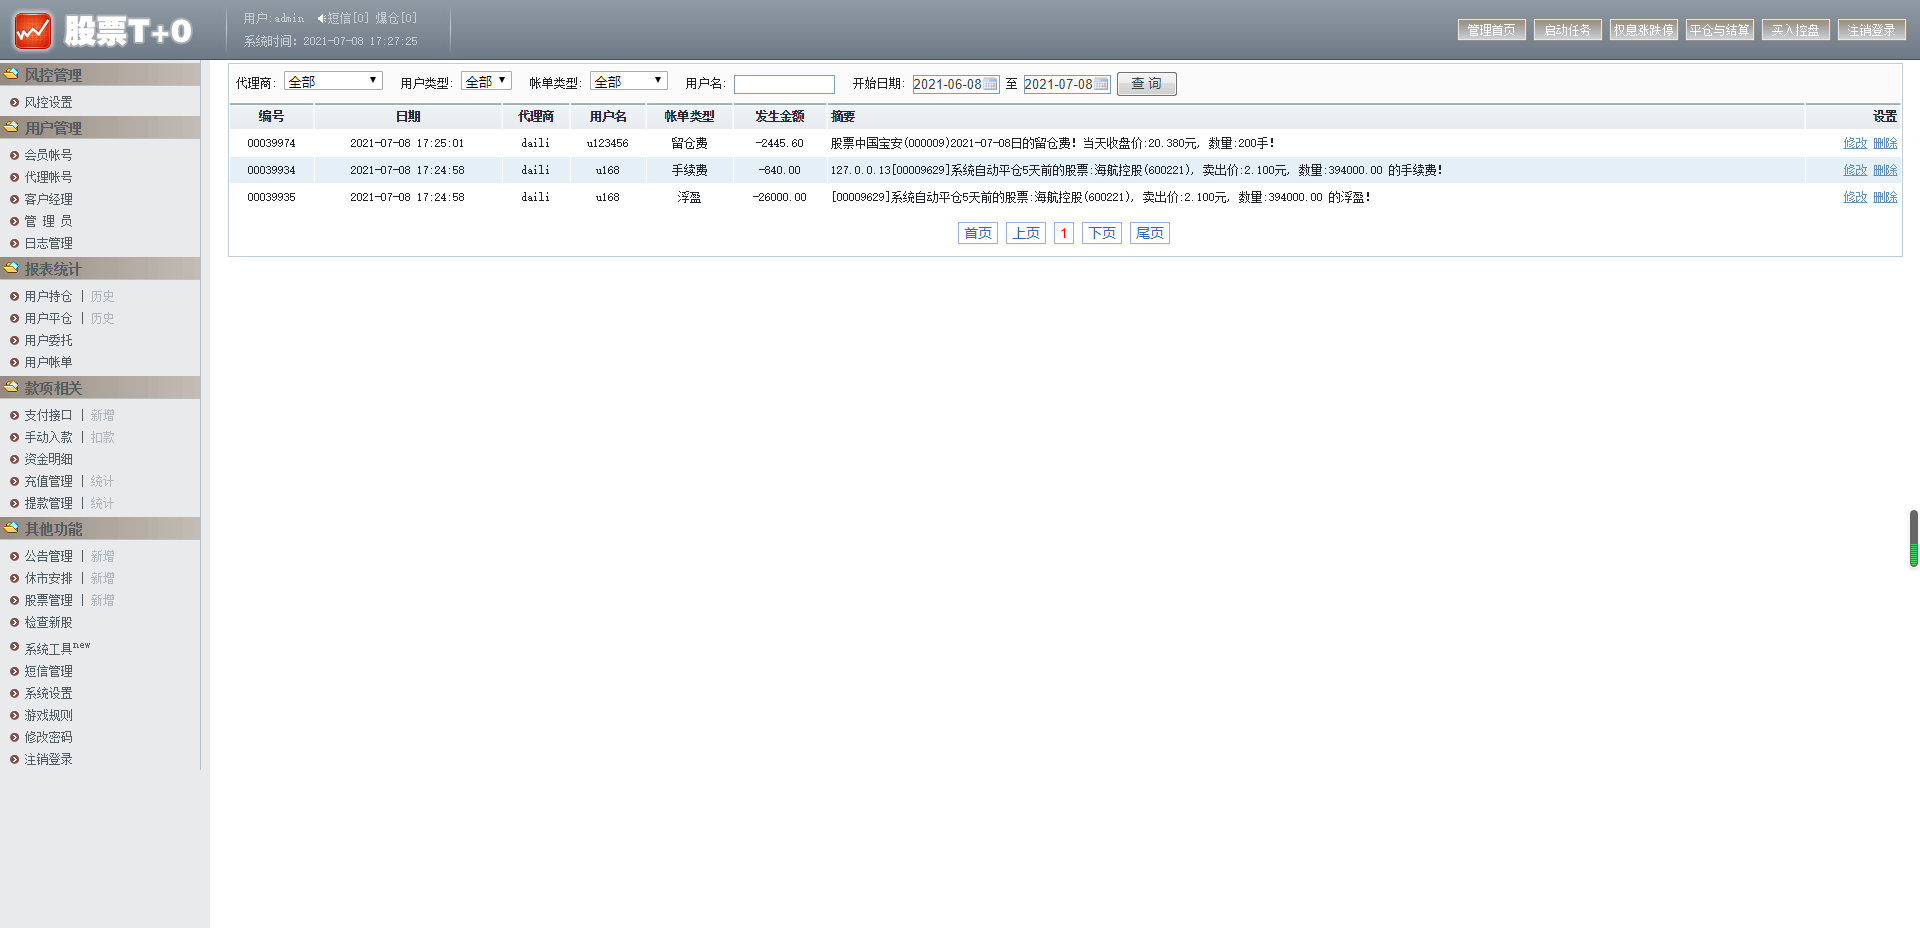Open 会员帐号 in sidebar
The image size is (1920, 928).
click(x=48, y=155)
